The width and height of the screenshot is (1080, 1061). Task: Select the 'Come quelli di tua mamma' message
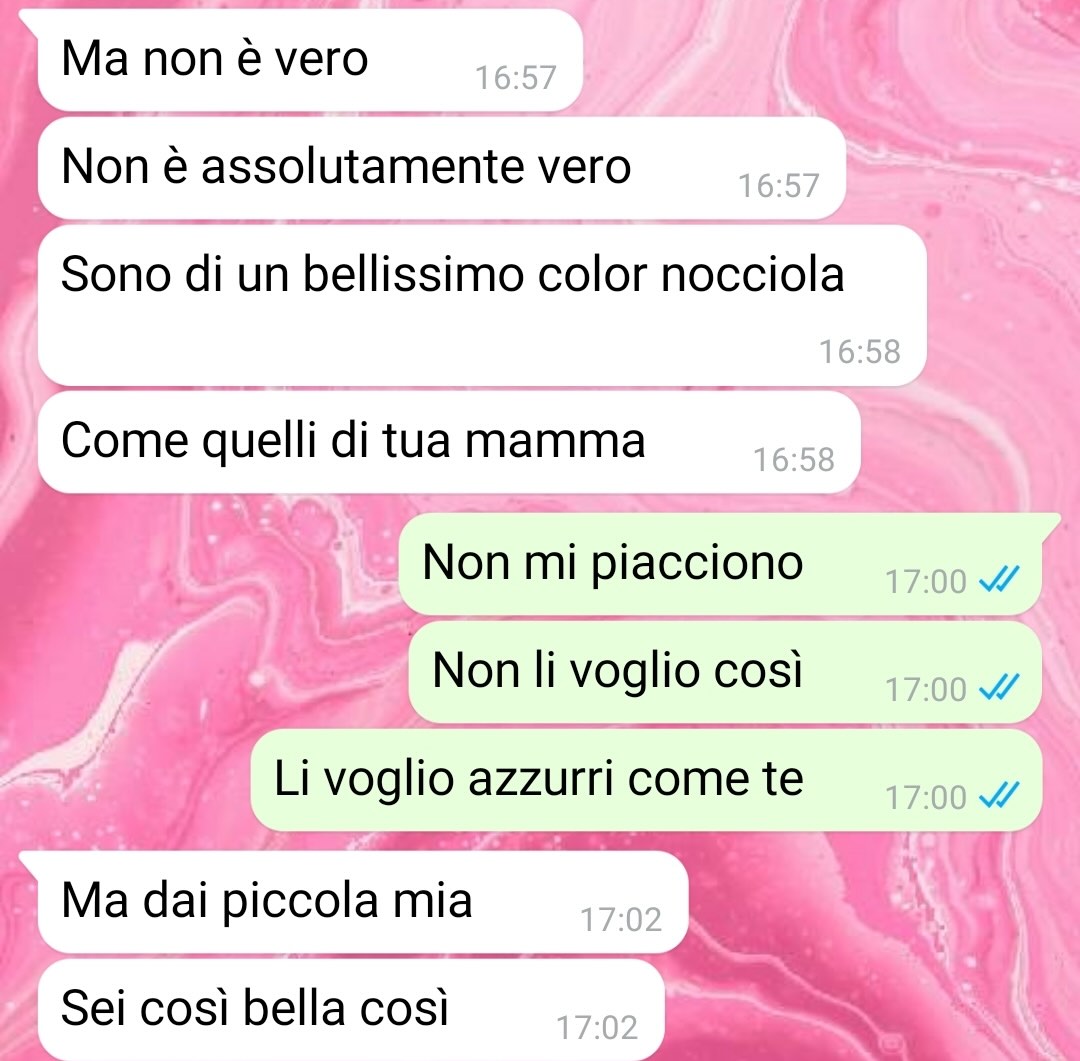click(449, 442)
